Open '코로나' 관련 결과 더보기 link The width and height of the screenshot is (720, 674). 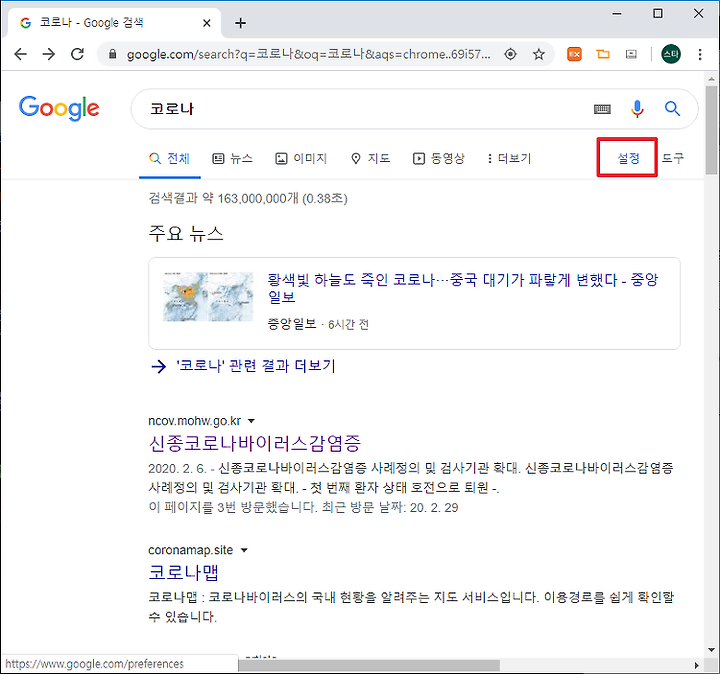click(x=256, y=366)
